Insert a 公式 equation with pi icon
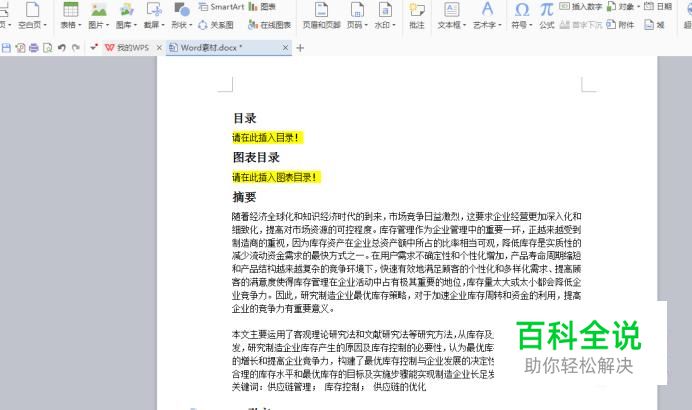Viewport: 692px width, 410px height. (547, 15)
